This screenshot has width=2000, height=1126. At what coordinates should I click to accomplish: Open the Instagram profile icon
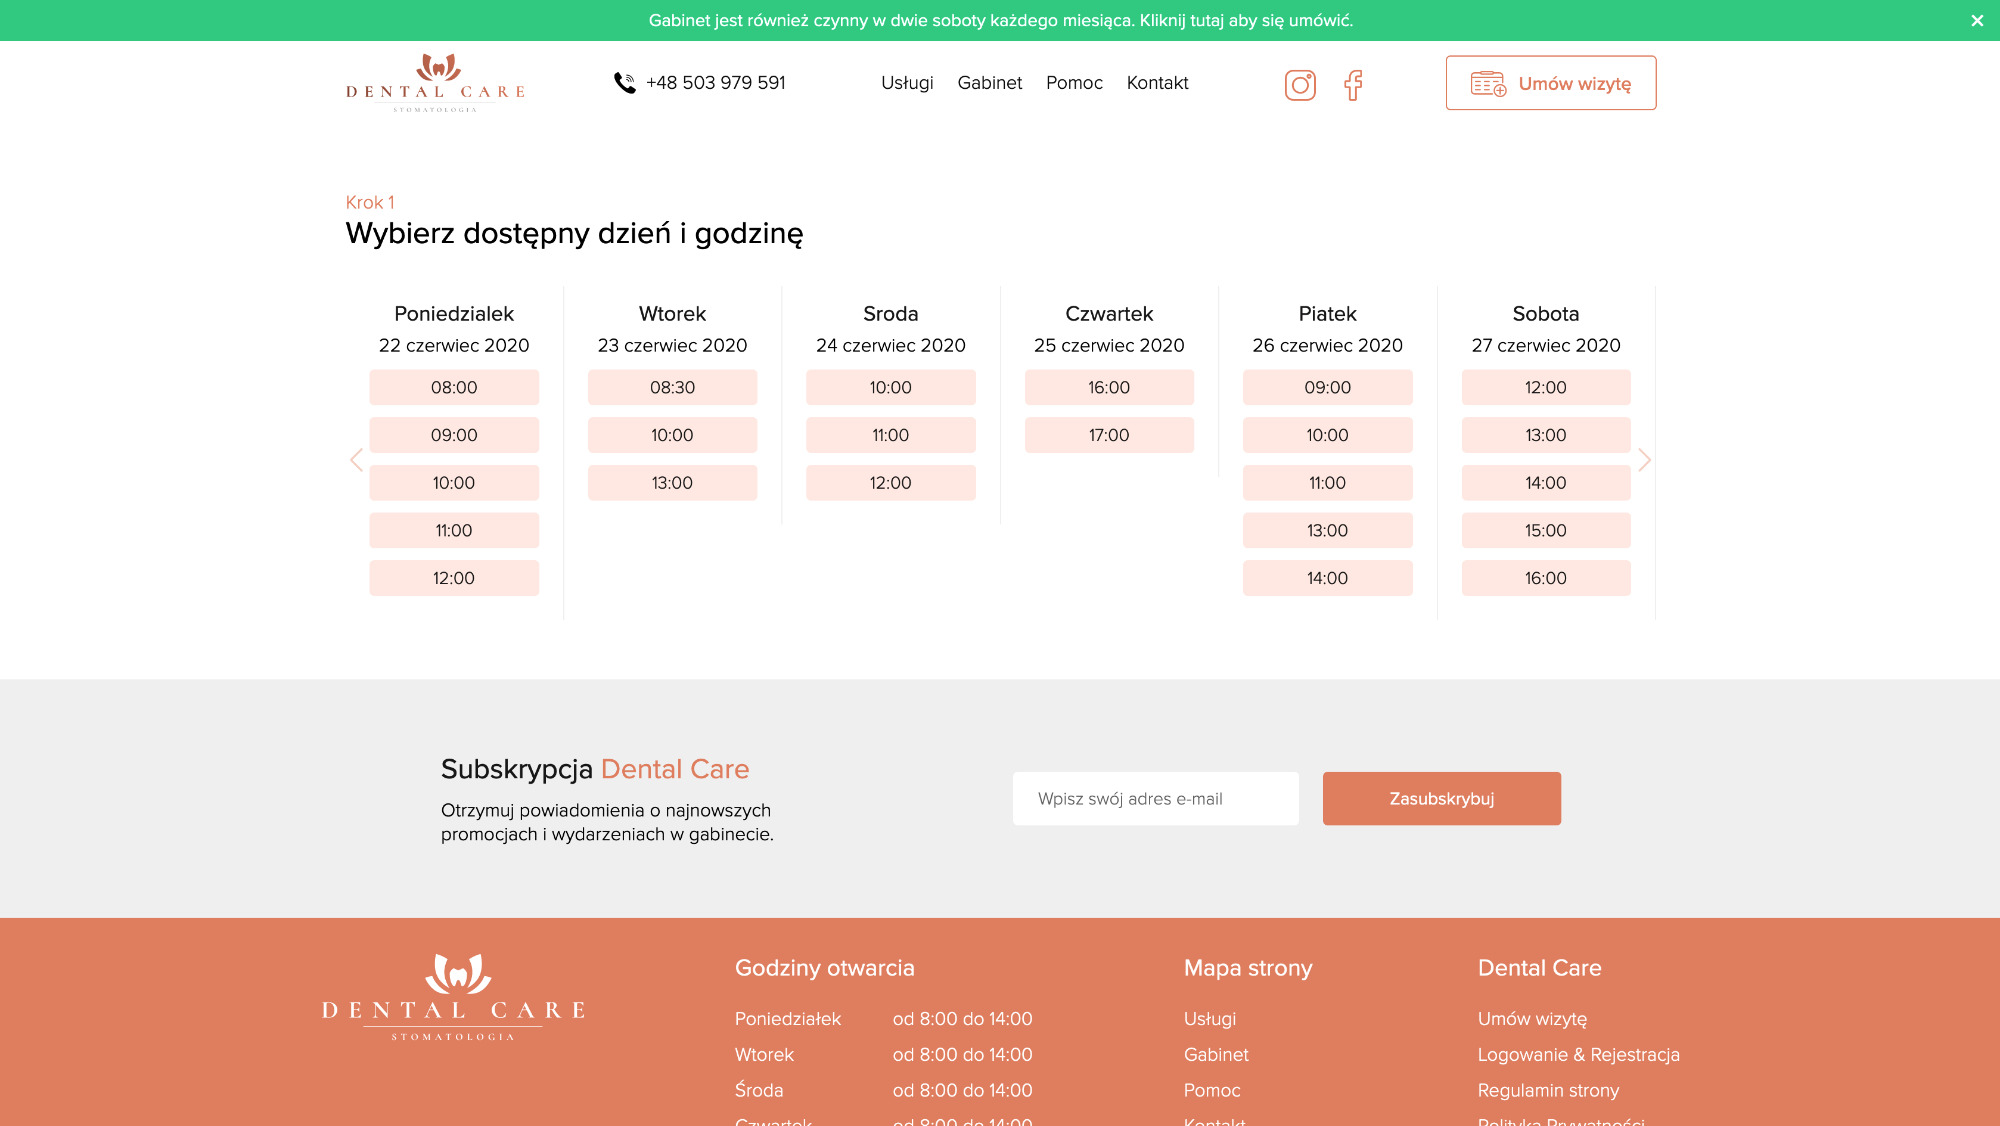[x=1300, y=85]
